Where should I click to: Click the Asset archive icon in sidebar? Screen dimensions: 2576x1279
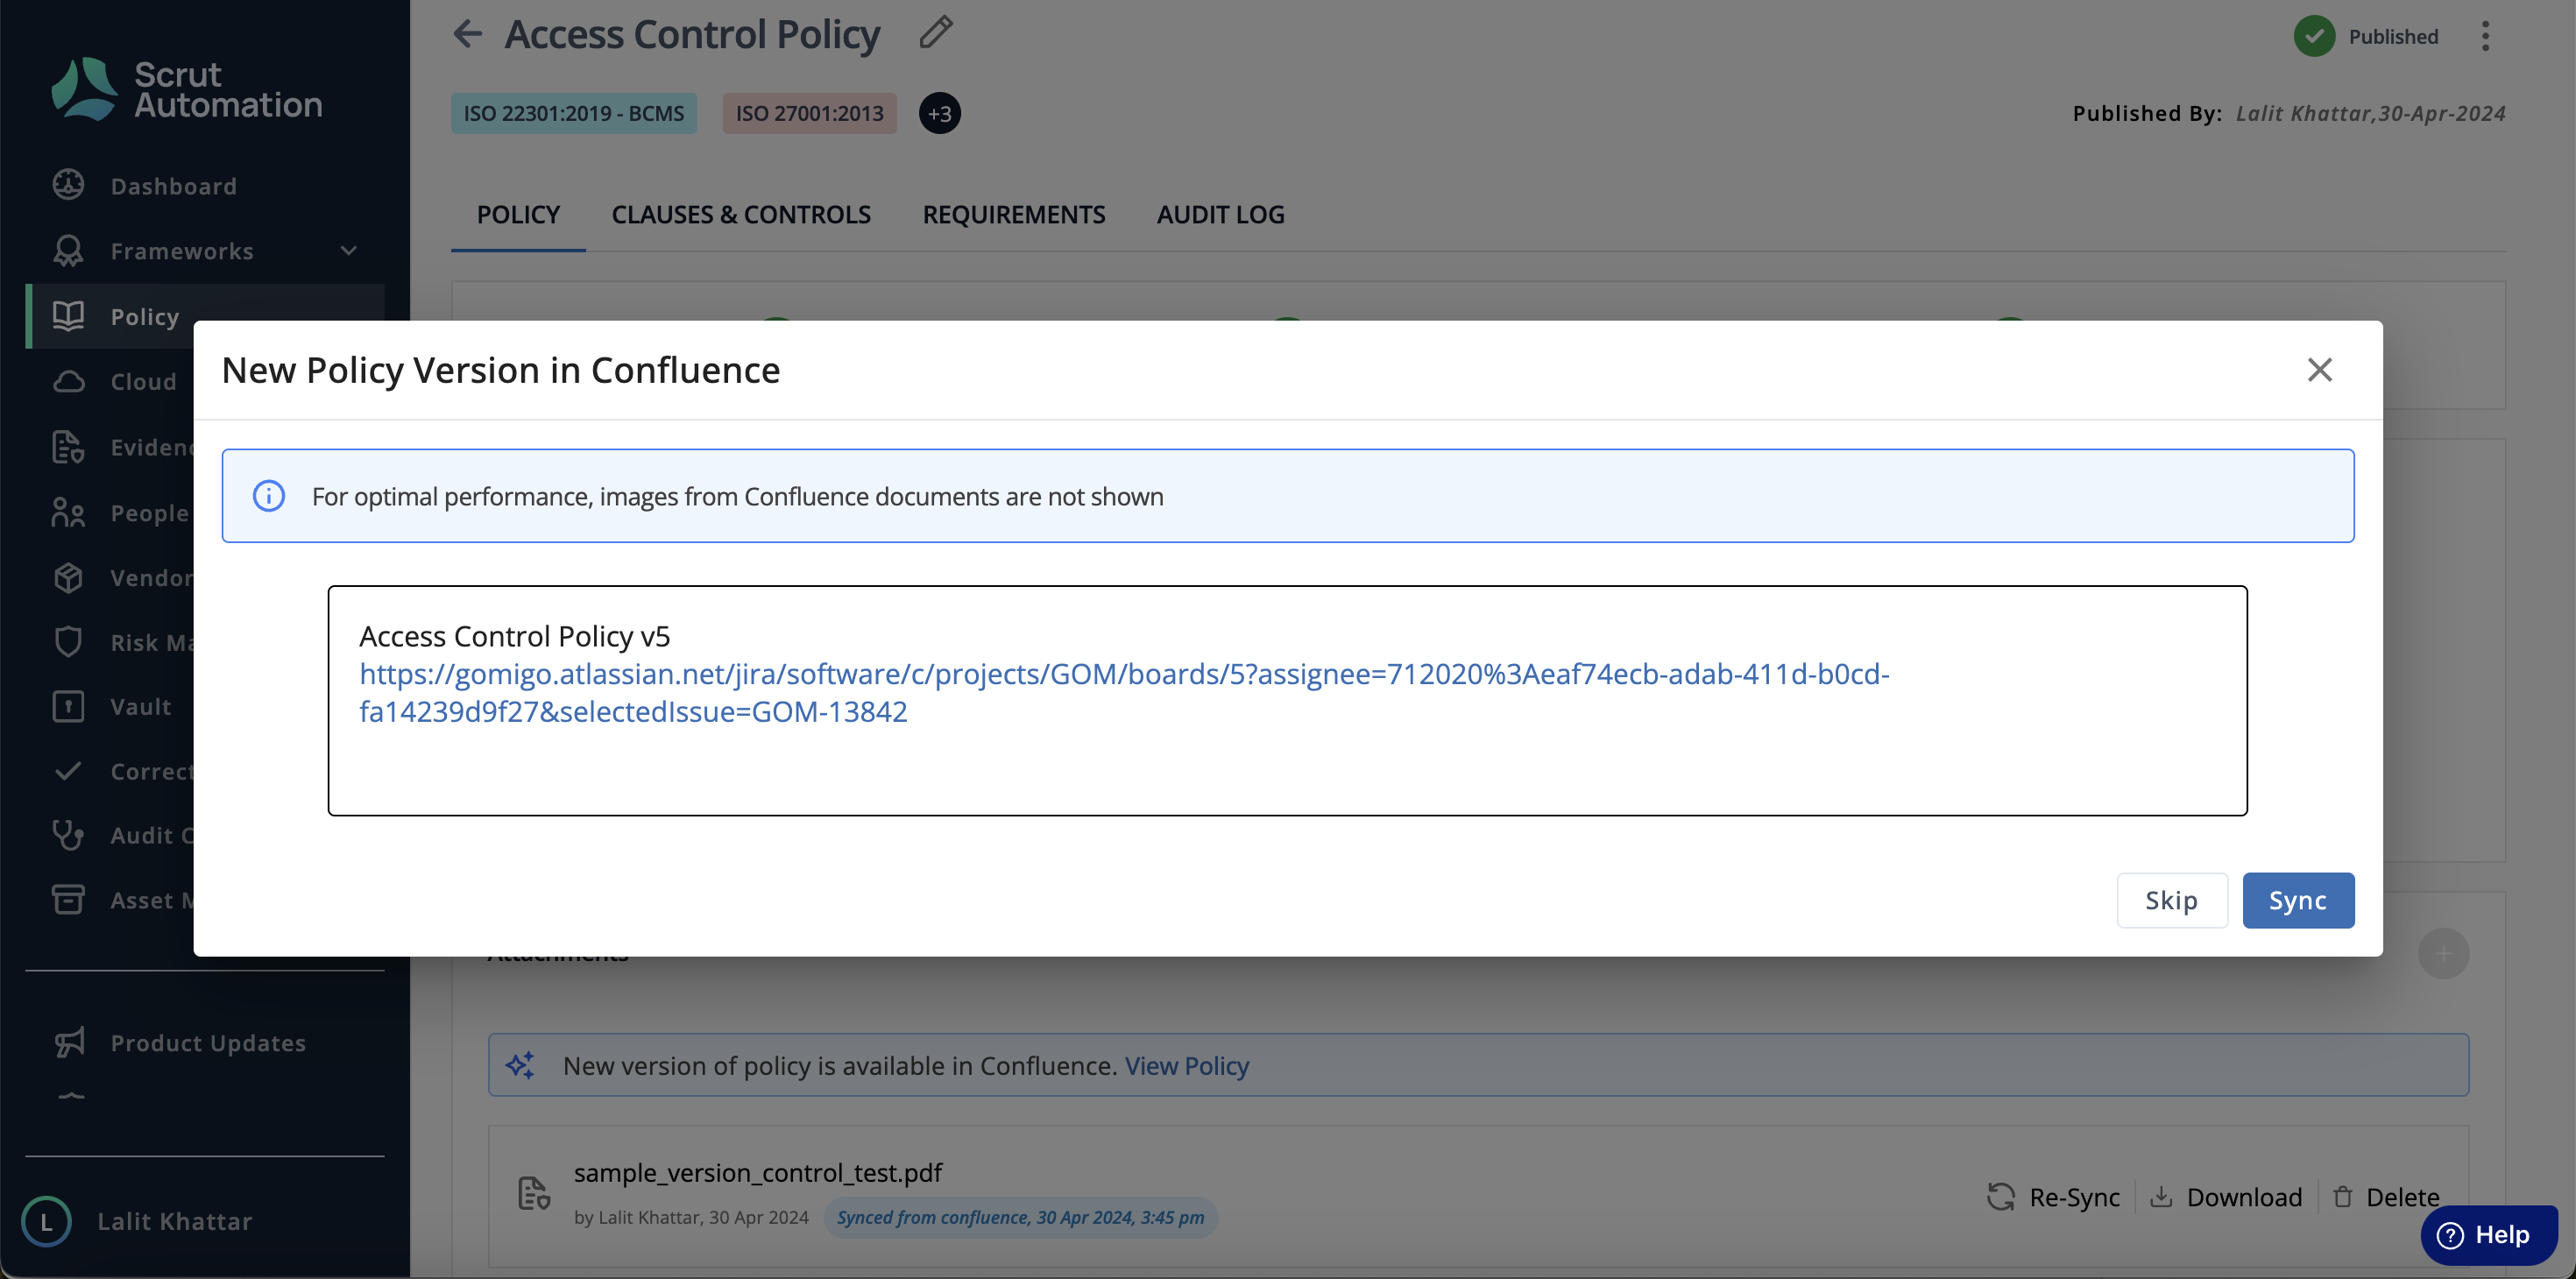68,900
